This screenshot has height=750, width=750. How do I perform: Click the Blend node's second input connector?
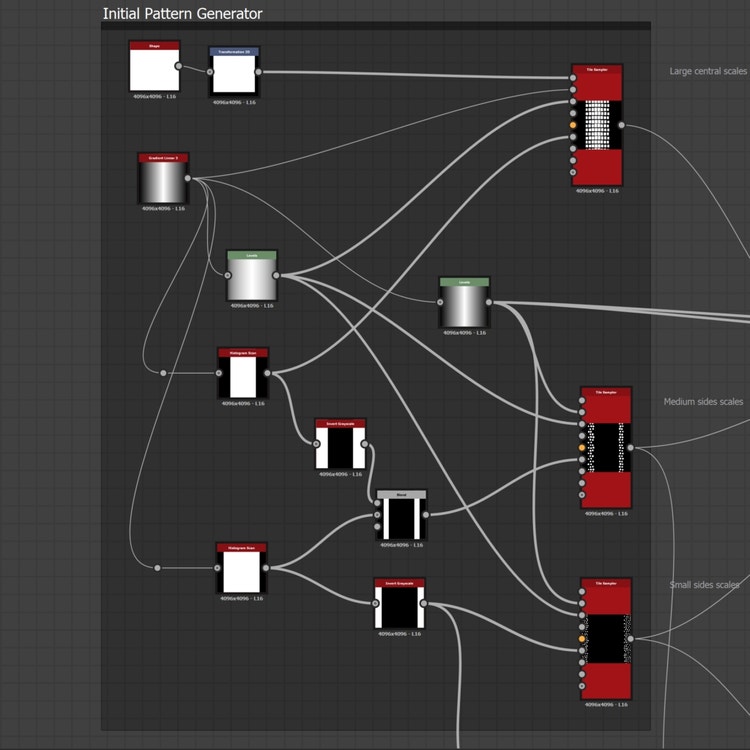pos(377,515)
